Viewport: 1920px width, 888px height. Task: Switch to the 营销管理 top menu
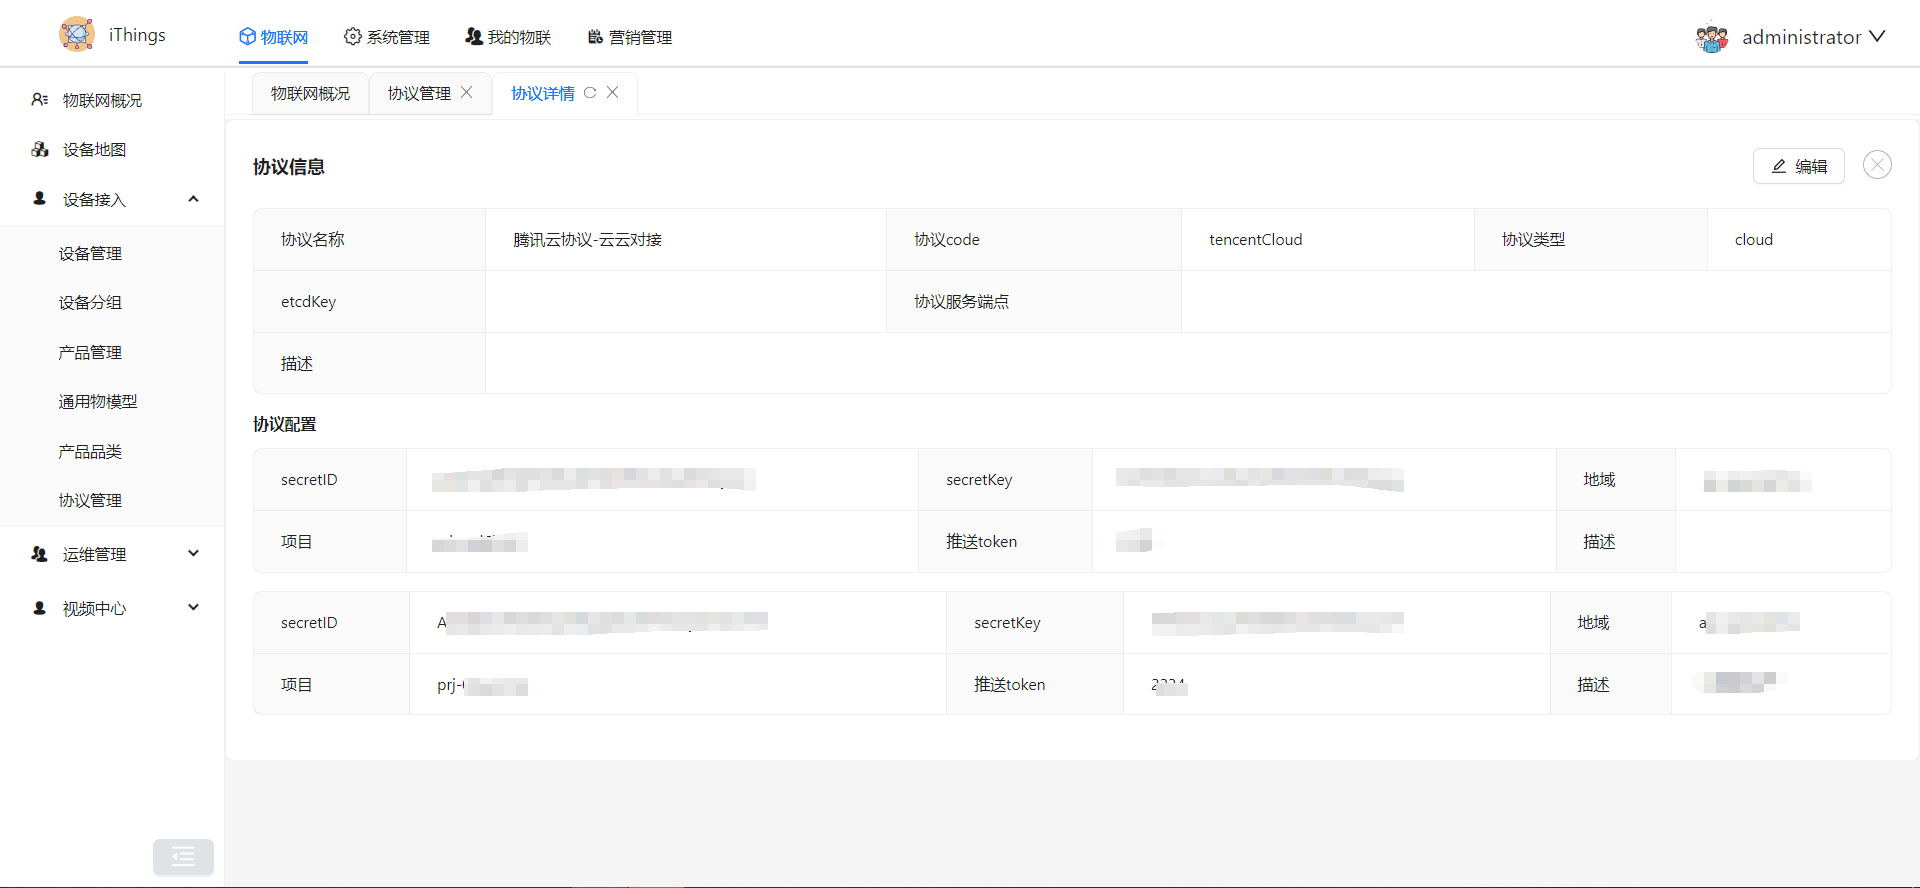[x=630, y=37]
